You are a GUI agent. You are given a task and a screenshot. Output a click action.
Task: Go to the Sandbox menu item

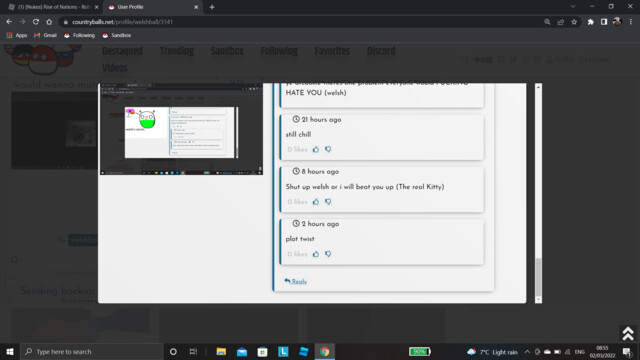click(x=227, y=51)
